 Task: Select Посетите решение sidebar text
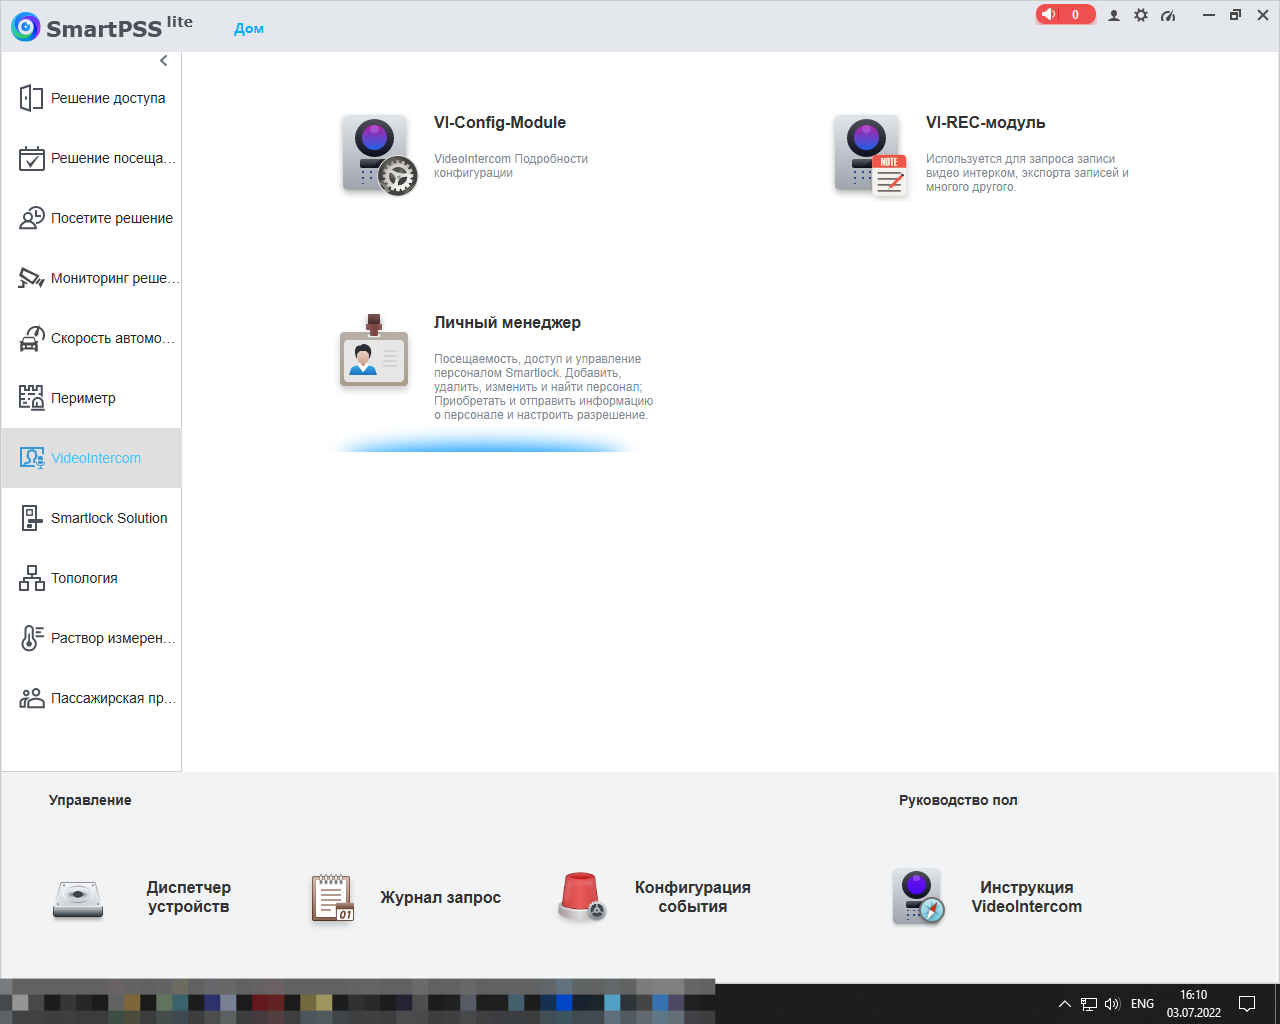tap(112, 218)
